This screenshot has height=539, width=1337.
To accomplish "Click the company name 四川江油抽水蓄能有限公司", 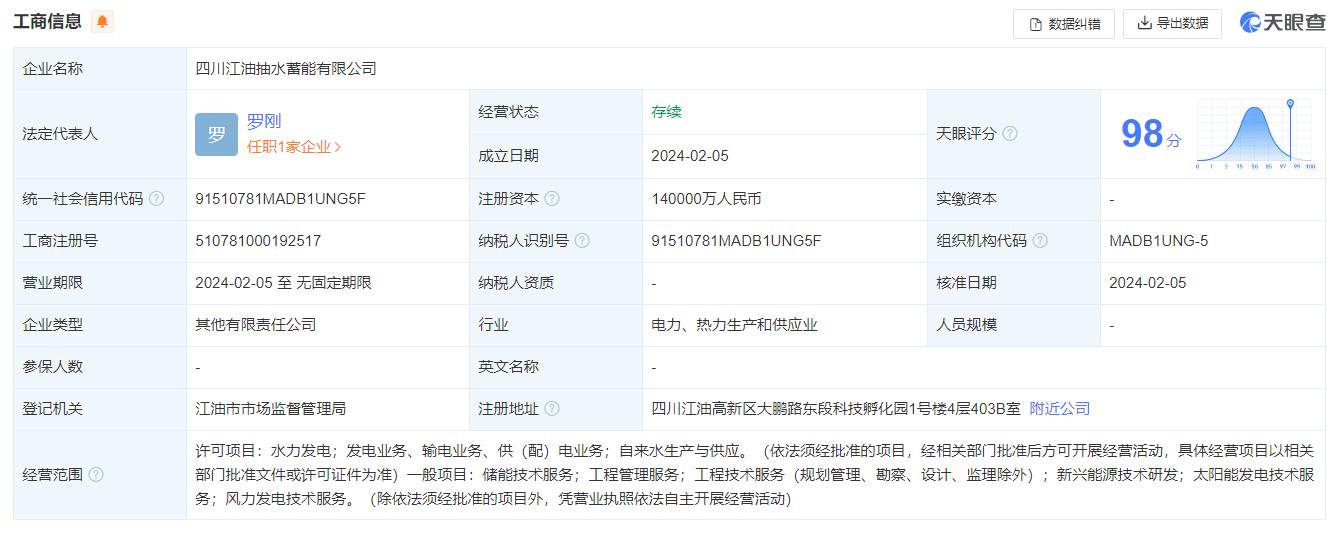I will 286,69.
